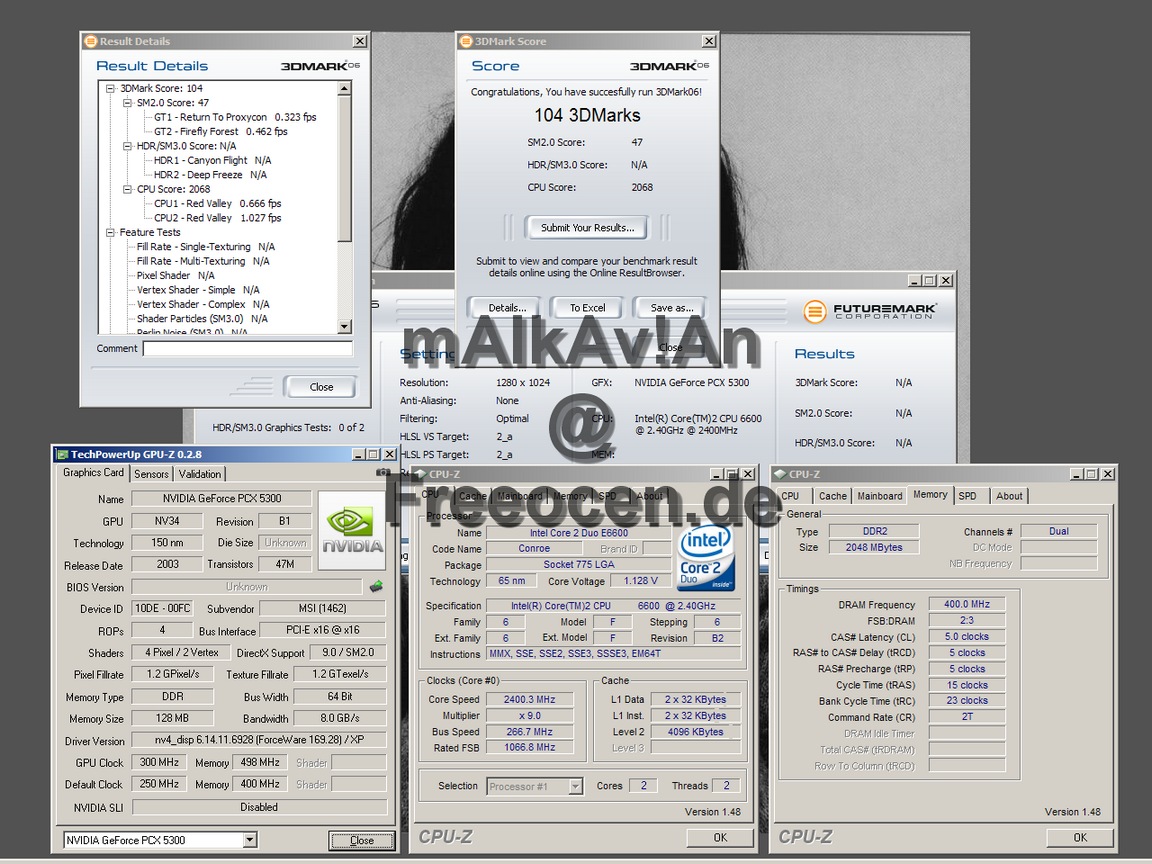This screenshot has width=1152, height=864.
Task: Click the Level 2 4096 KBytes value
Action: [x=695, y=732]
